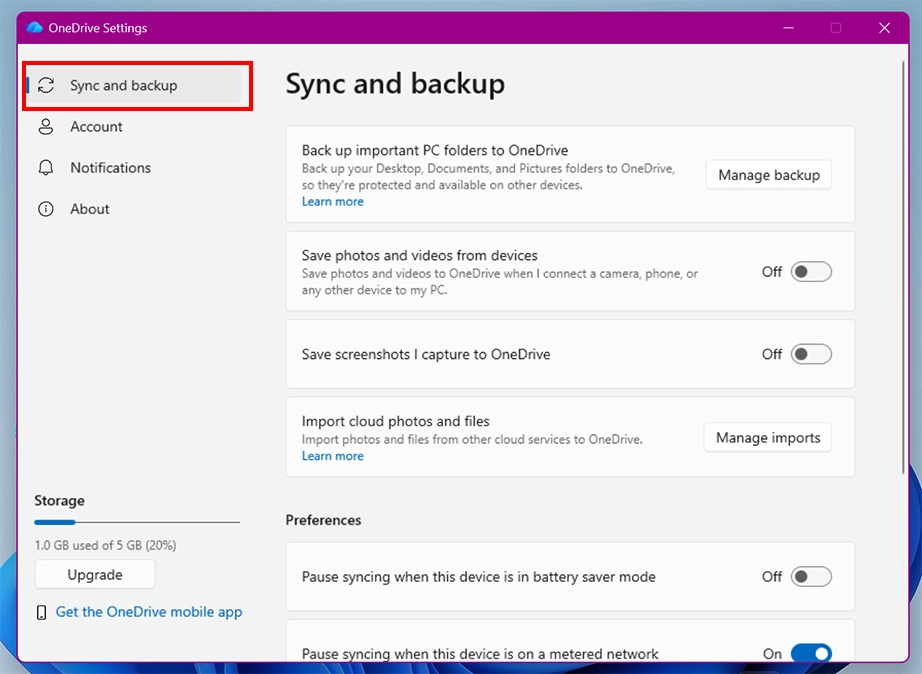Click the Upgrade storage button
Image resolution: width=922 pixels, height=674 pixels.
pos(95,575)
